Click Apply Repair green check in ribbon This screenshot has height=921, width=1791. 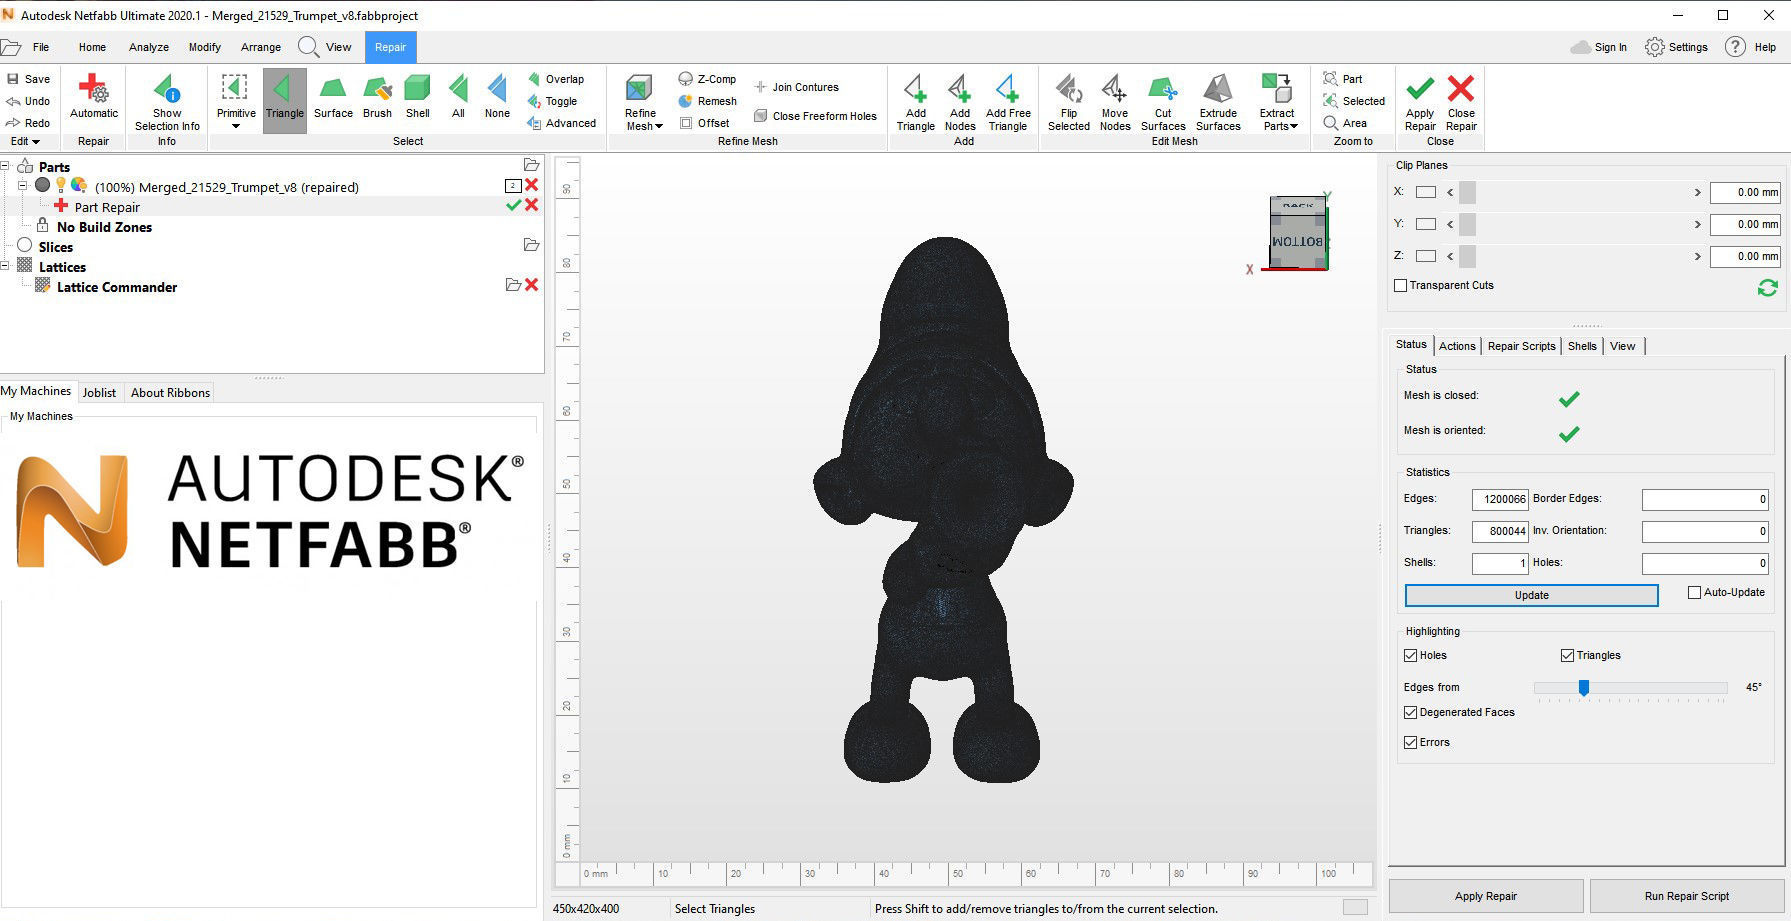pos(1420,103)
